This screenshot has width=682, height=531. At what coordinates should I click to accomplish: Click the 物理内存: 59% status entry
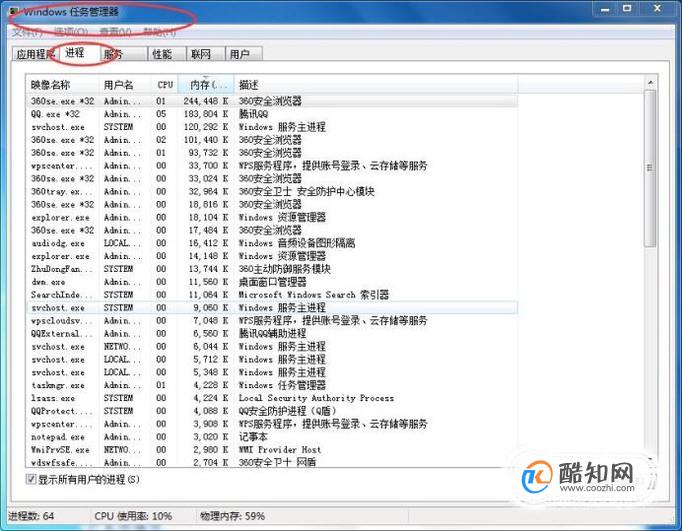(233, 516)
